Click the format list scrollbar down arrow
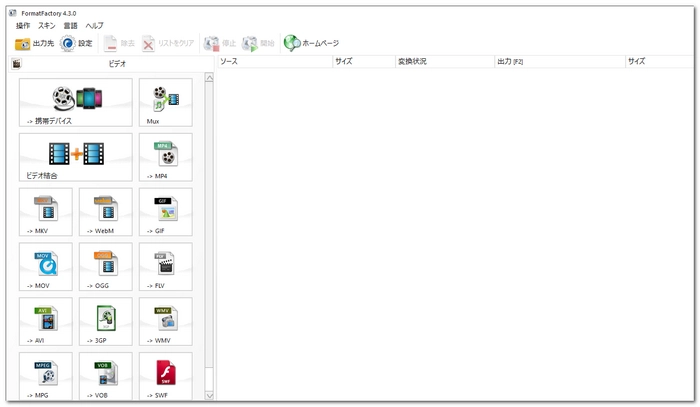 click(209, 395)
